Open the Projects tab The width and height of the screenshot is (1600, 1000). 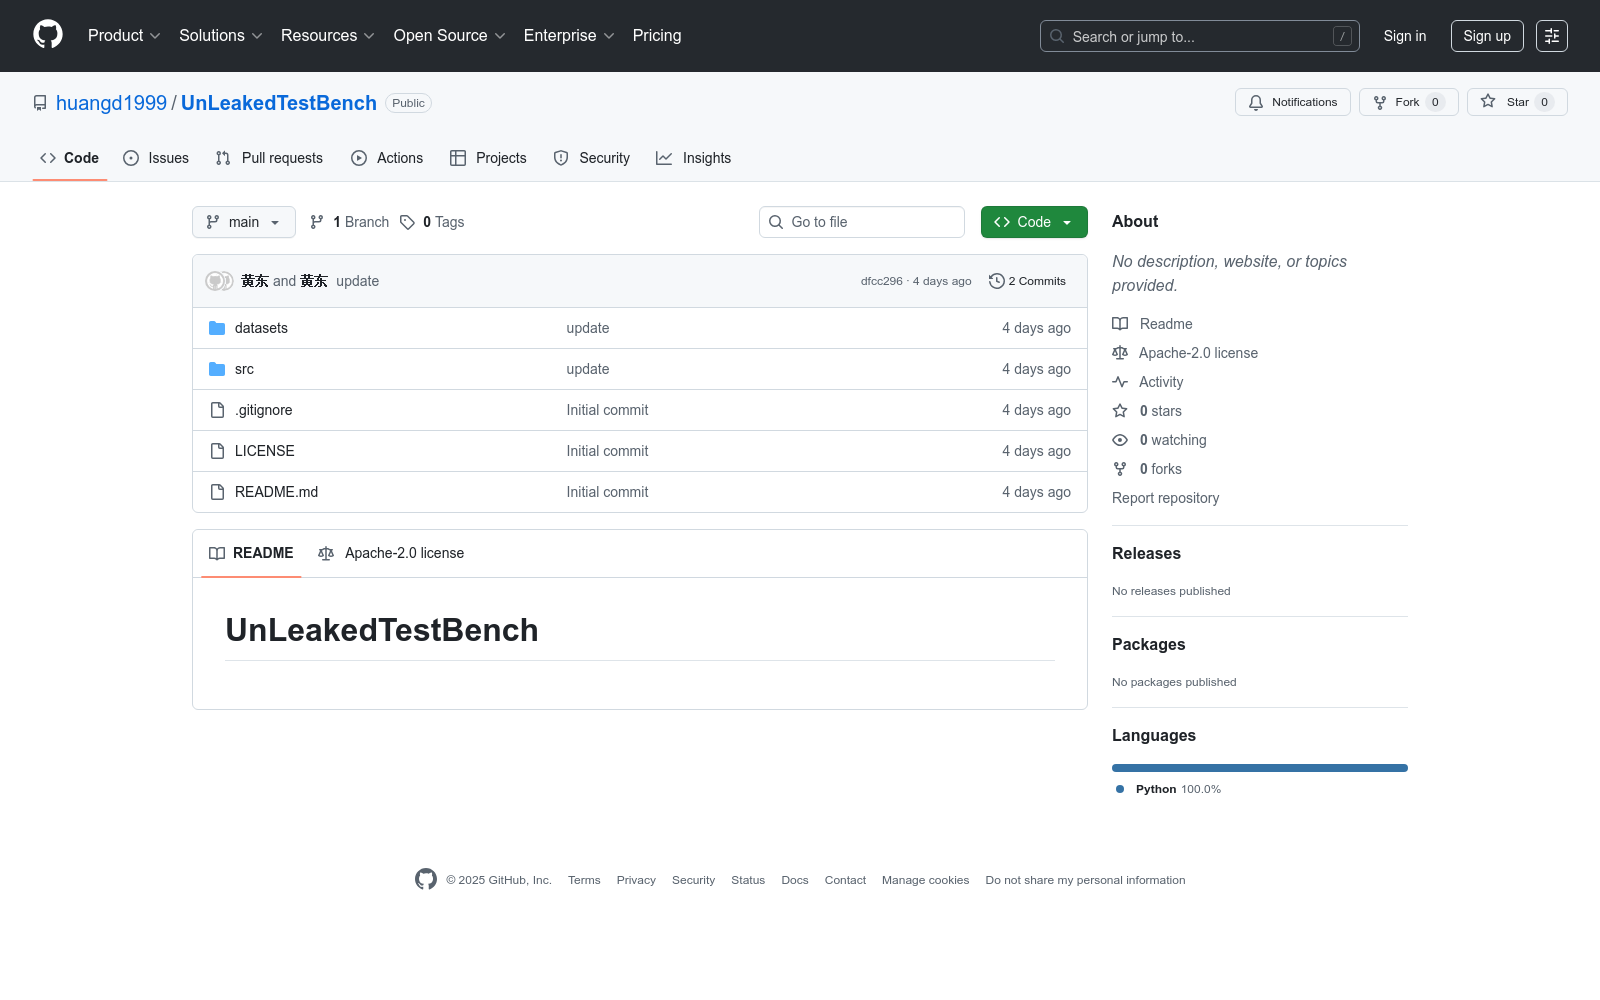click(x=488, y=158)
